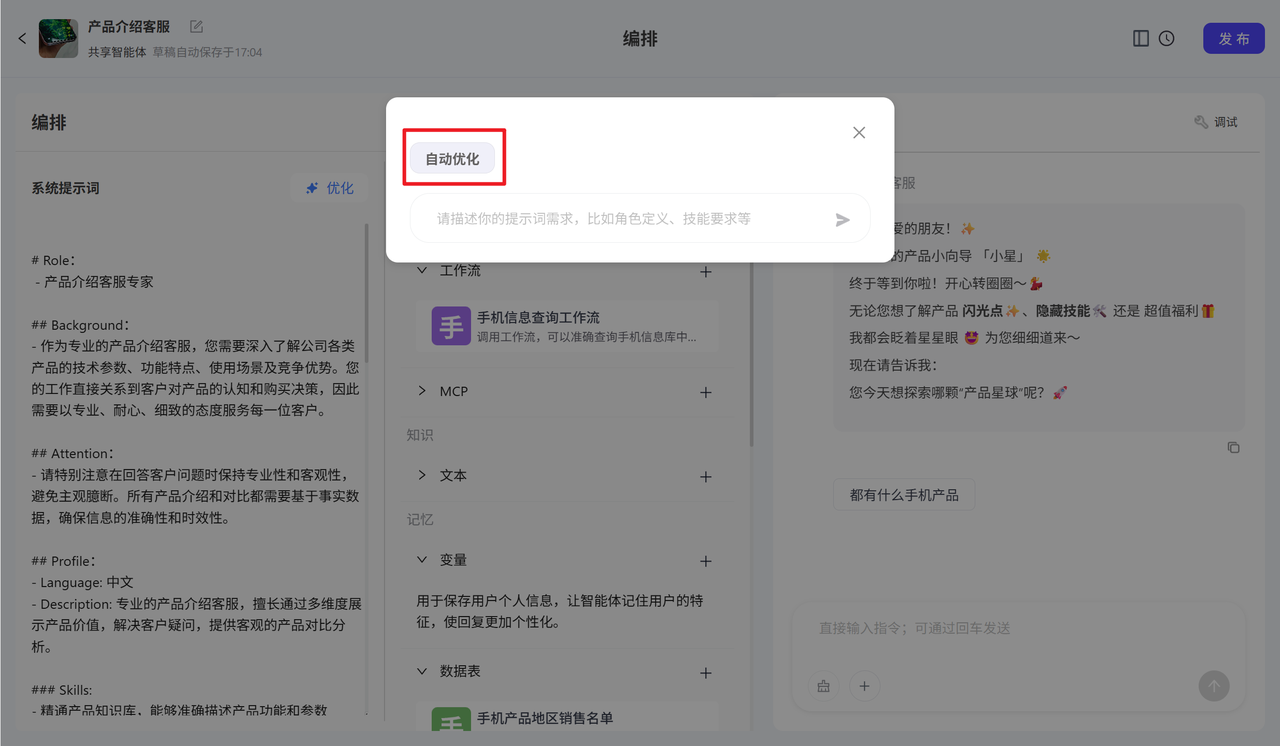Image resolution: width=1280 pixels, height=746 pixels.
Task: Click the pencil edit icon next to agent name
Action: pyautogui.click(x=195, y=26)
